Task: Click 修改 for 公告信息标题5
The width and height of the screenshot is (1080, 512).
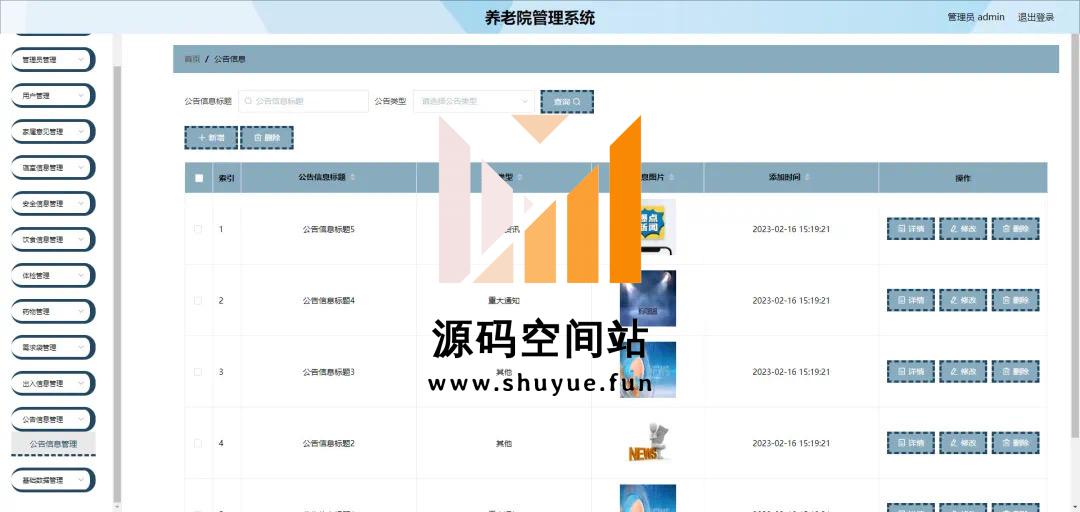Action: (x=963, y=229)
